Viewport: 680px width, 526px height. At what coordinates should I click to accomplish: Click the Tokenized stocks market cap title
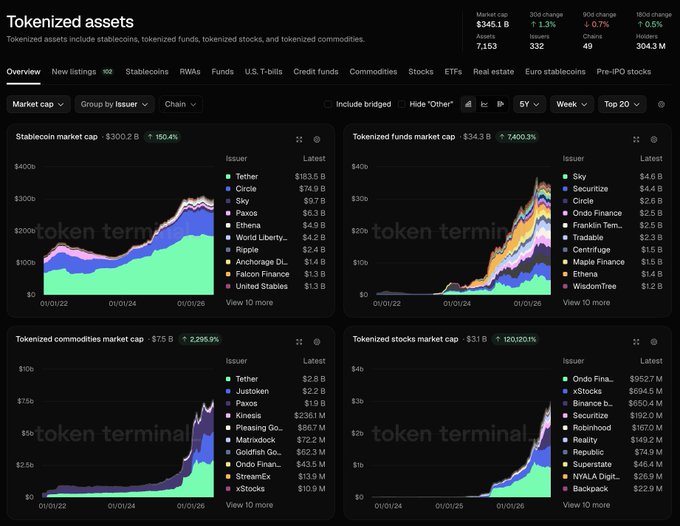click(x=405, y=339)
